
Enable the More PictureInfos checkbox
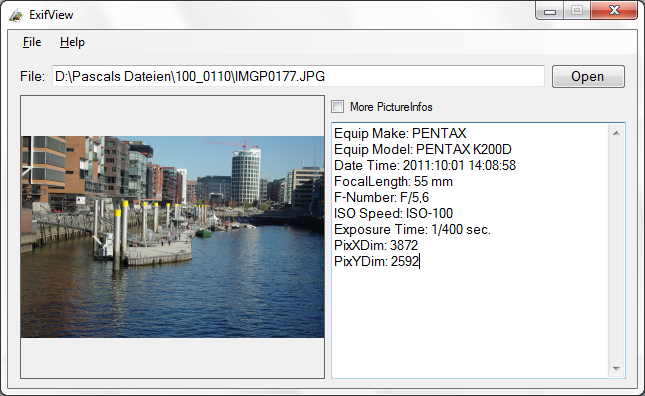coord(338,107)
